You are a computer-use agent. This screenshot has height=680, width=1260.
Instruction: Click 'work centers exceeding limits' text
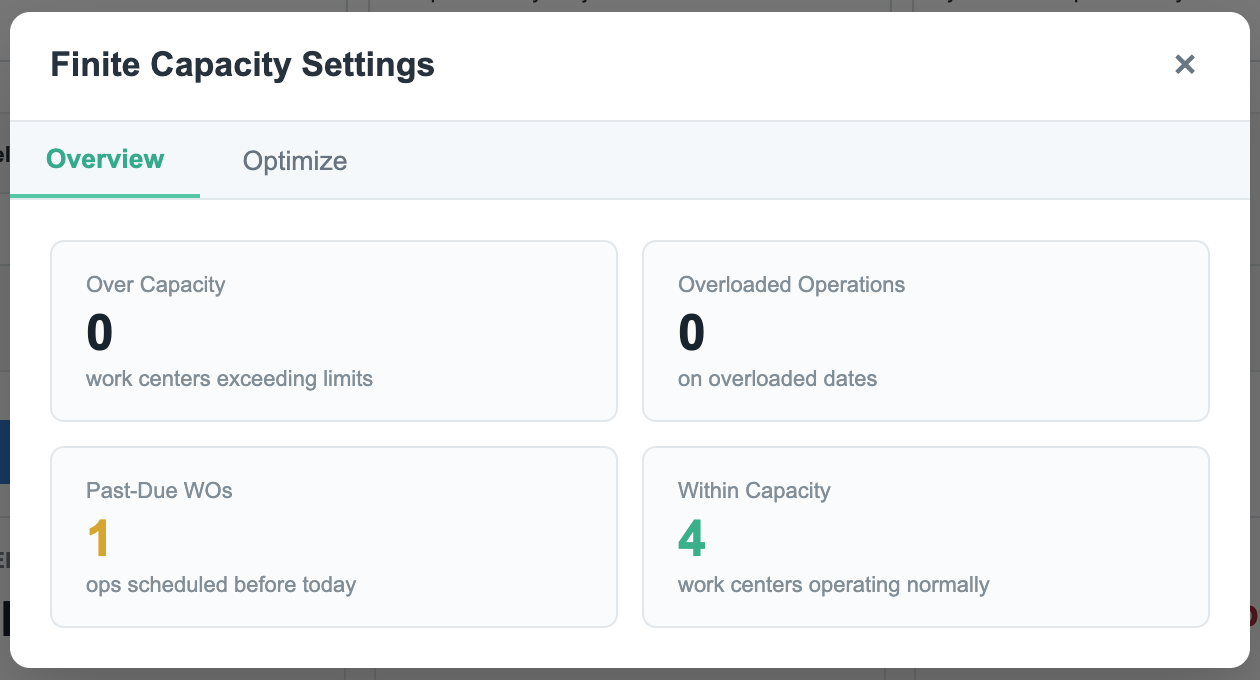pyautogui.click(x=230, y=379)
